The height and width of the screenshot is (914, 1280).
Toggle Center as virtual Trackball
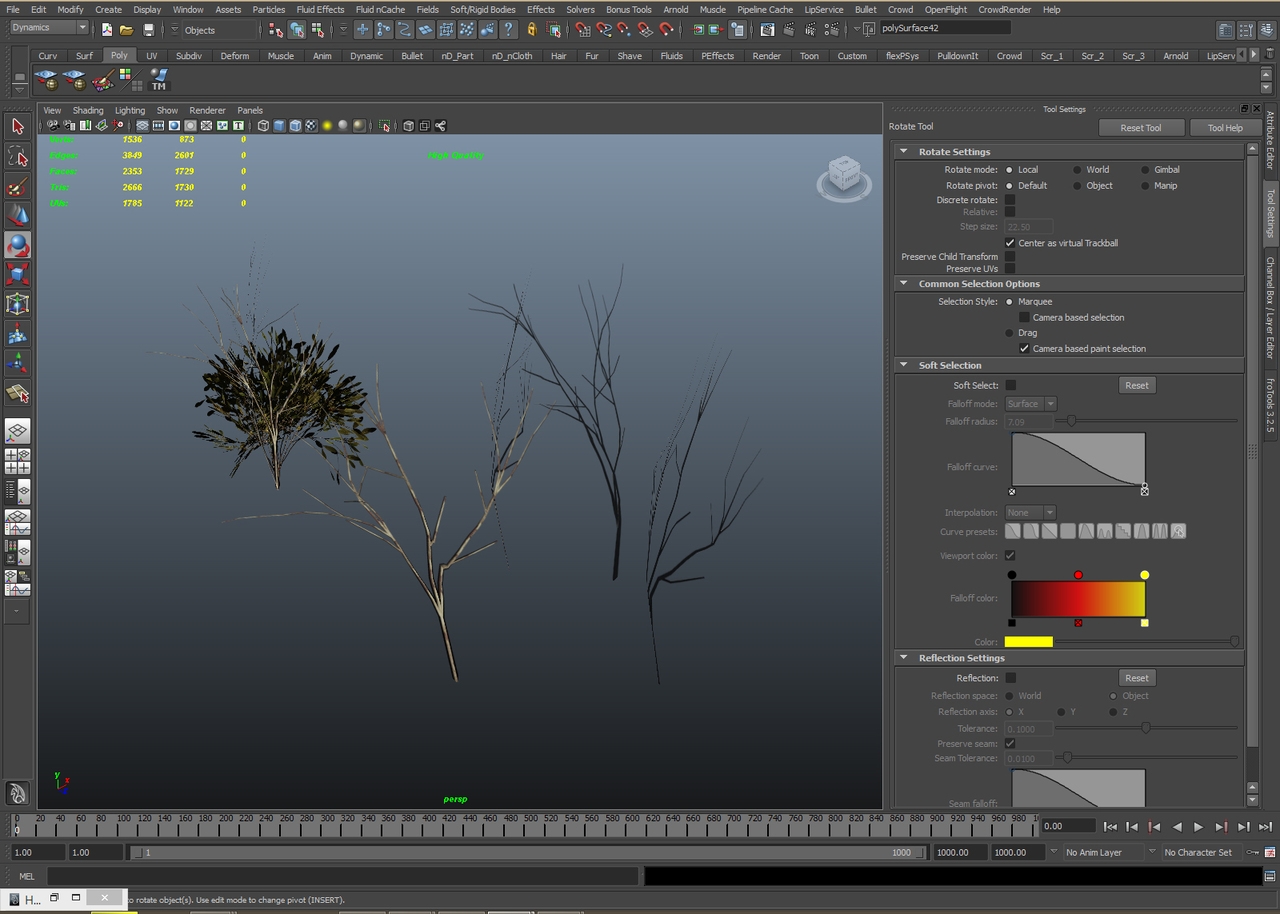pyautogui.click(x=1010, y=243)
